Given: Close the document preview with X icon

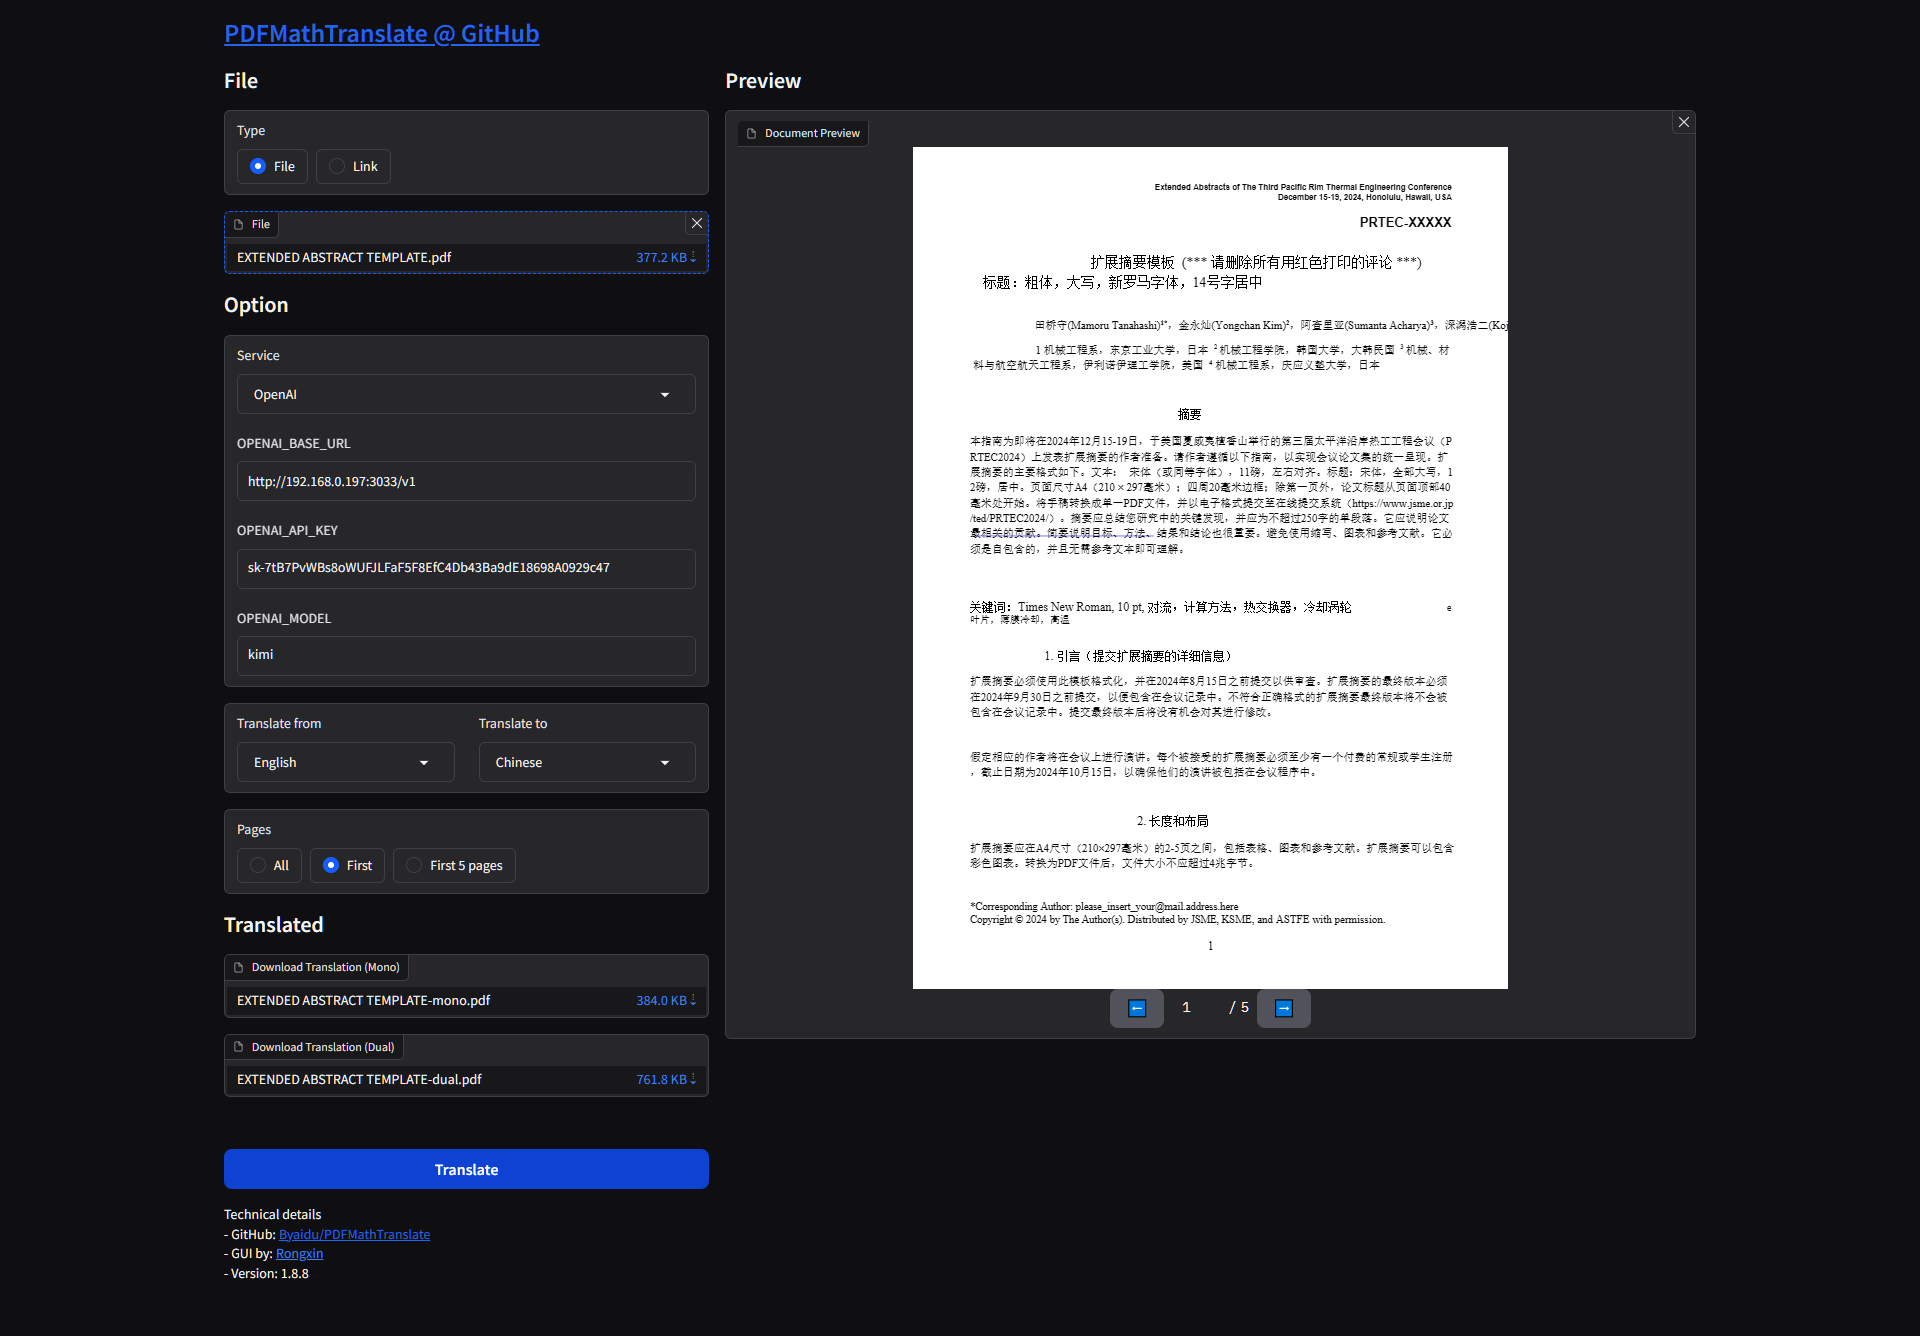Looking at the screenshot, I should point(1684,122).
